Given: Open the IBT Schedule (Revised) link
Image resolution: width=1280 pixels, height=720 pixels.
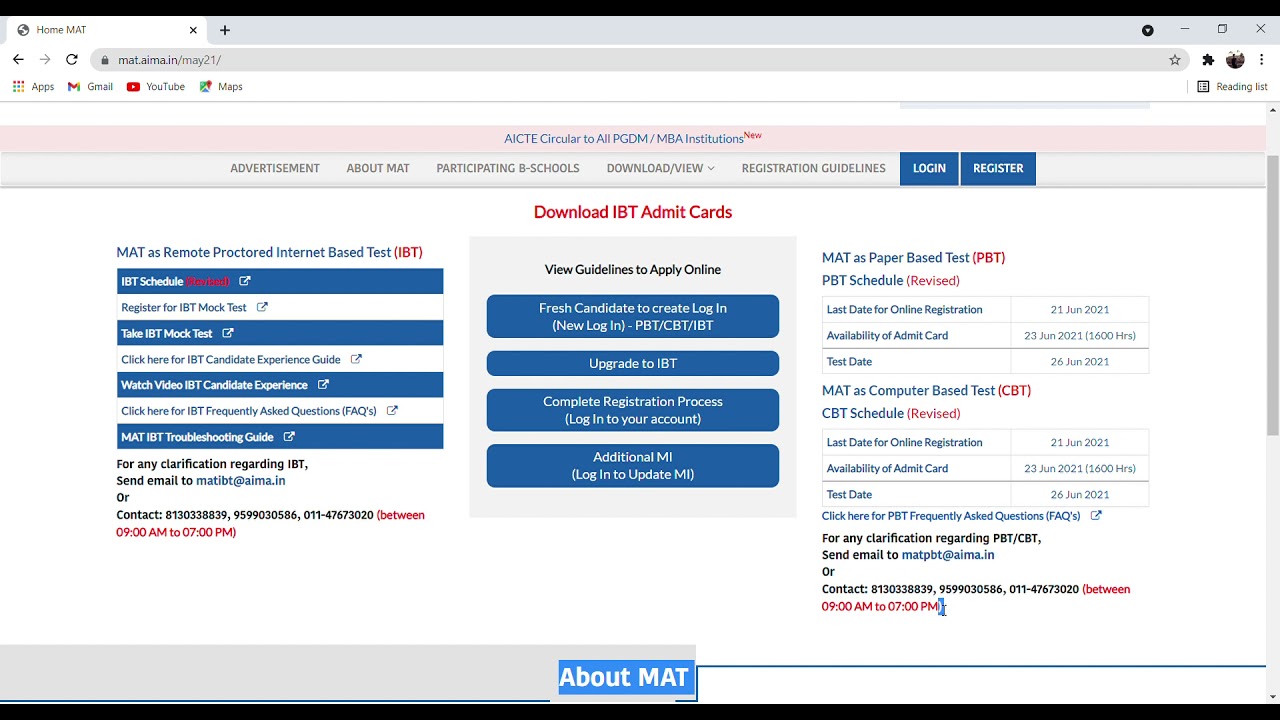Looking at the screenshot, I should point(175,281).
